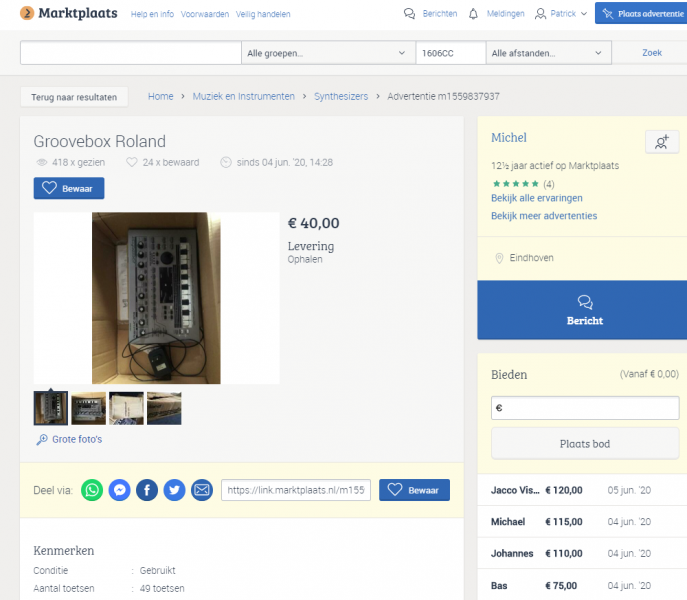Share via Twitter icon
Screen dimensions: 687x600
pos(174,490)
